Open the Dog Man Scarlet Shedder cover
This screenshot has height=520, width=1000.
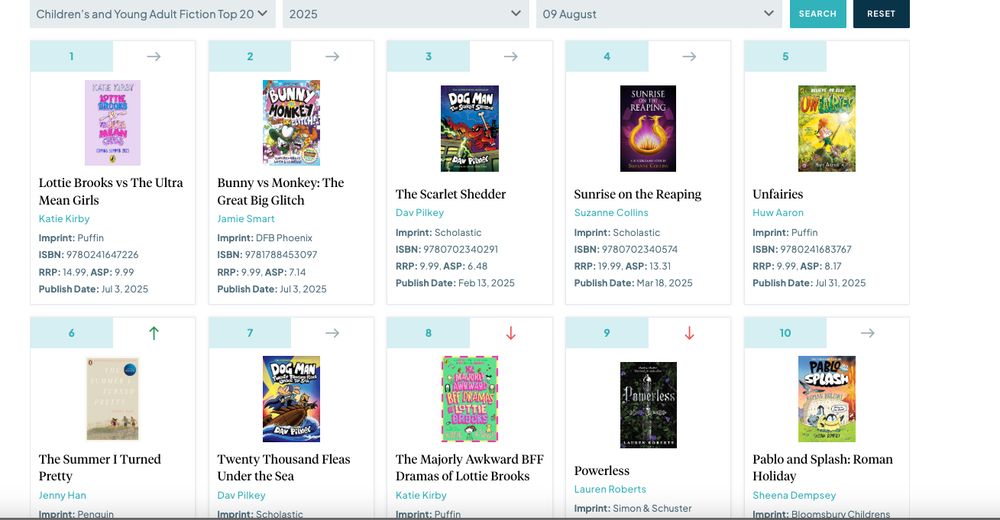(x=470, y=128)
